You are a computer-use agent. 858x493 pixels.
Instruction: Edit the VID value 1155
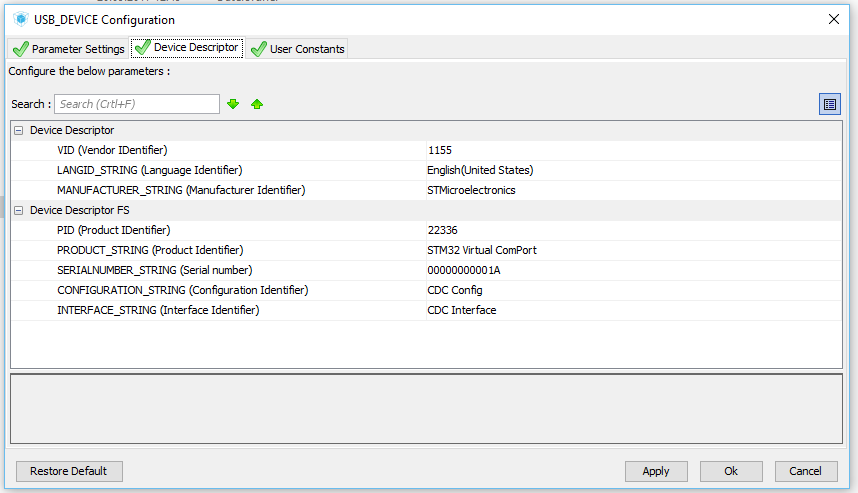click(x=634, y=150)
